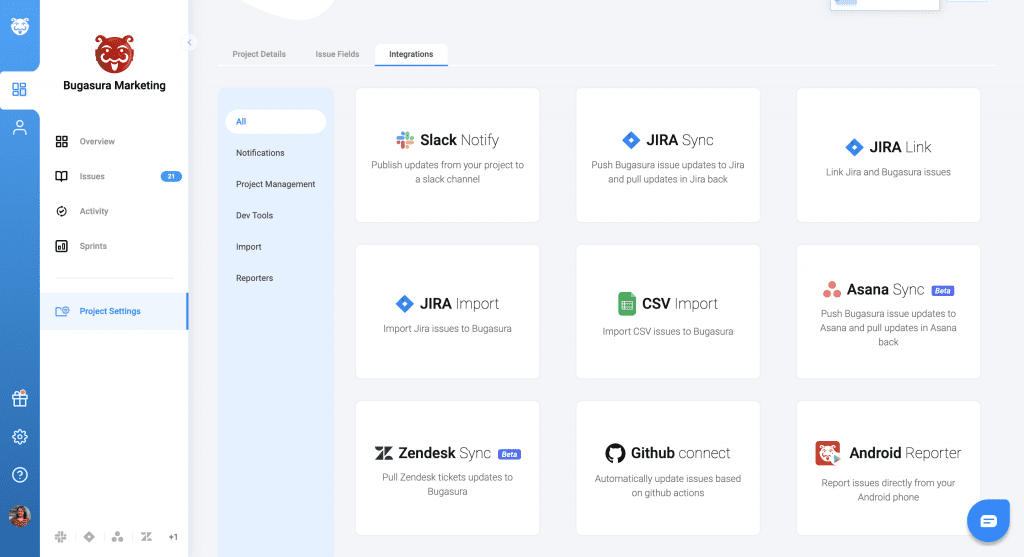Click 'Import CSV issues to Bugasura' description
Screen dimensions: 1024x557
click(x=668, y=332)
